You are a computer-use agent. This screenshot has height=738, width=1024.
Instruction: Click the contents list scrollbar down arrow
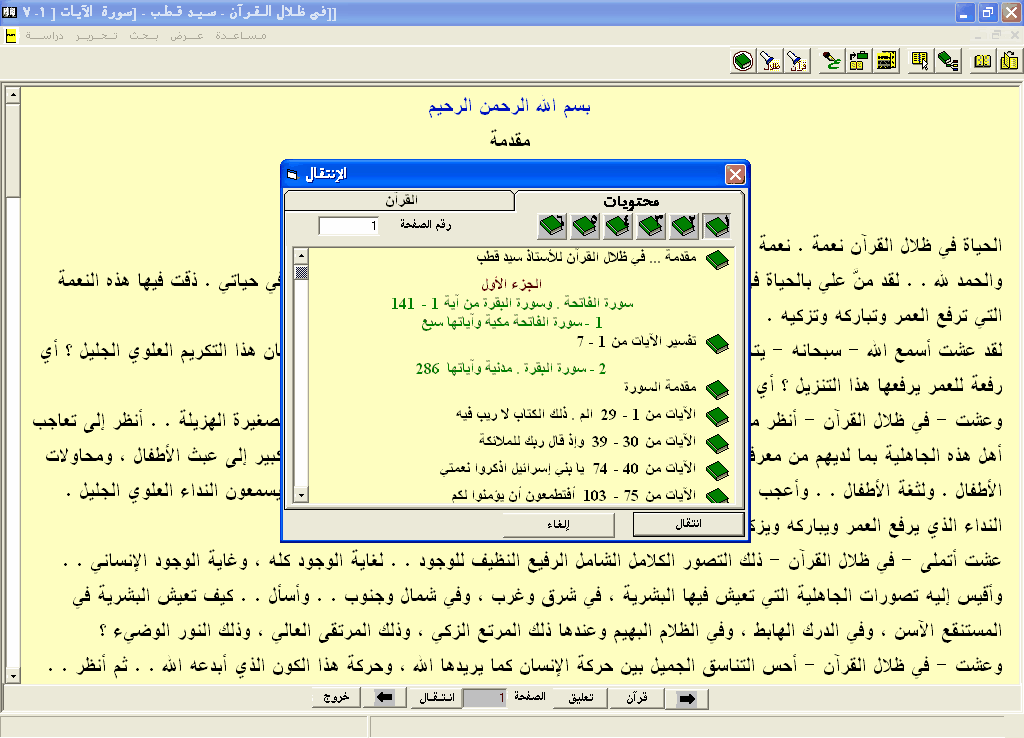[x=301, y=495]
